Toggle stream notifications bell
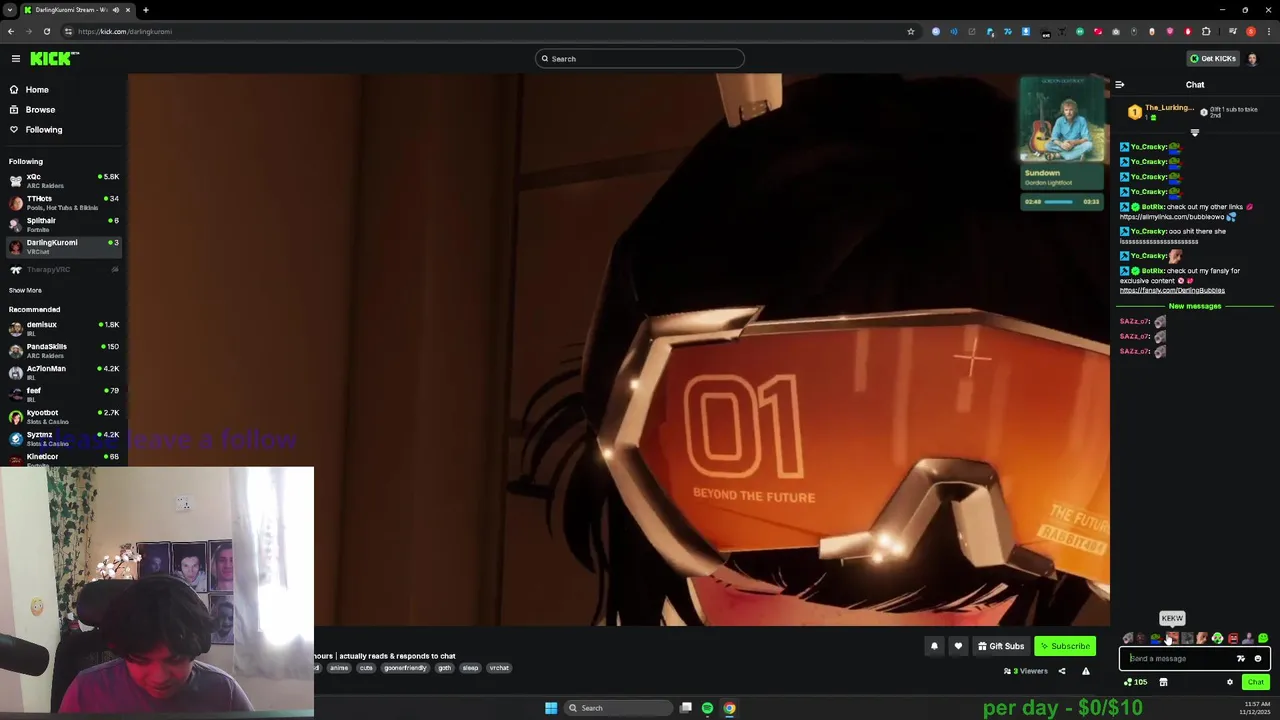 934,646
